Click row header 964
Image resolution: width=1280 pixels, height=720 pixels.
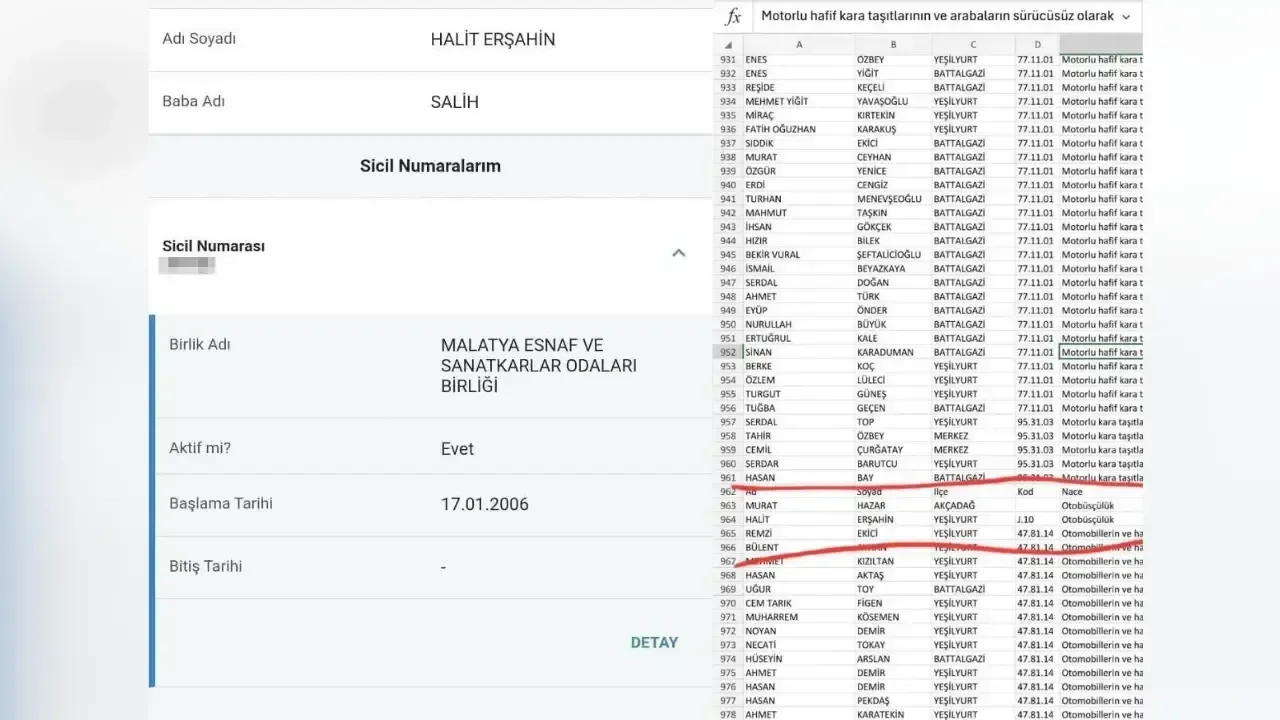pos(727,520)
